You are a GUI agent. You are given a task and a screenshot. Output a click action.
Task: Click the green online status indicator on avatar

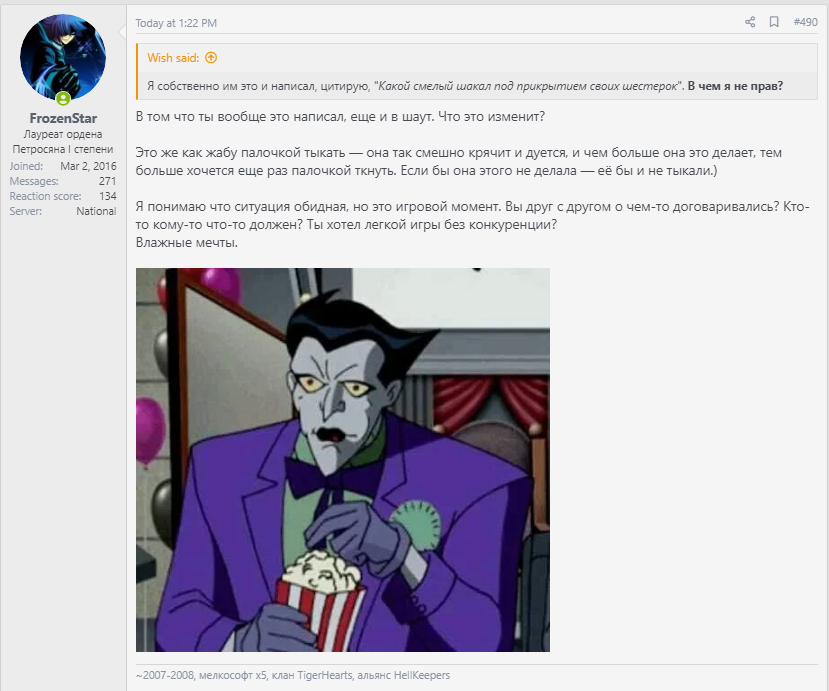tap(63, 98)
